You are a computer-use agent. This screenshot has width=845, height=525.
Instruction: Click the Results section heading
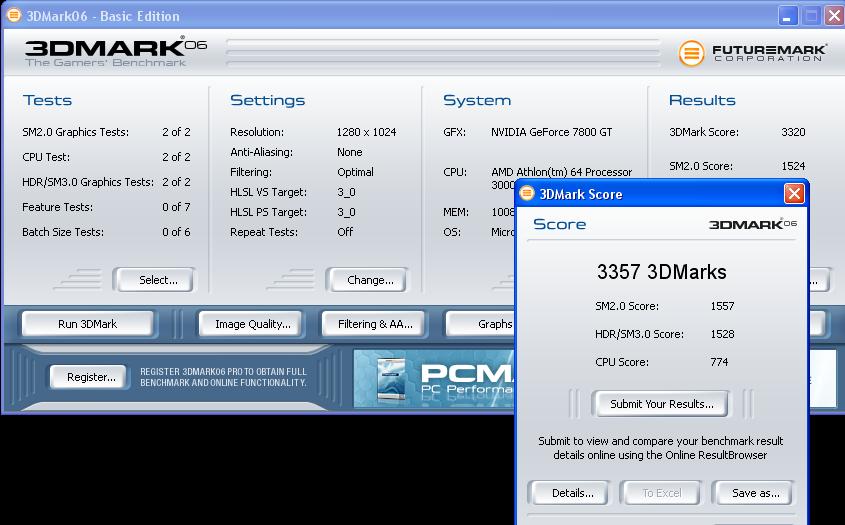click(x=702, y=100)
